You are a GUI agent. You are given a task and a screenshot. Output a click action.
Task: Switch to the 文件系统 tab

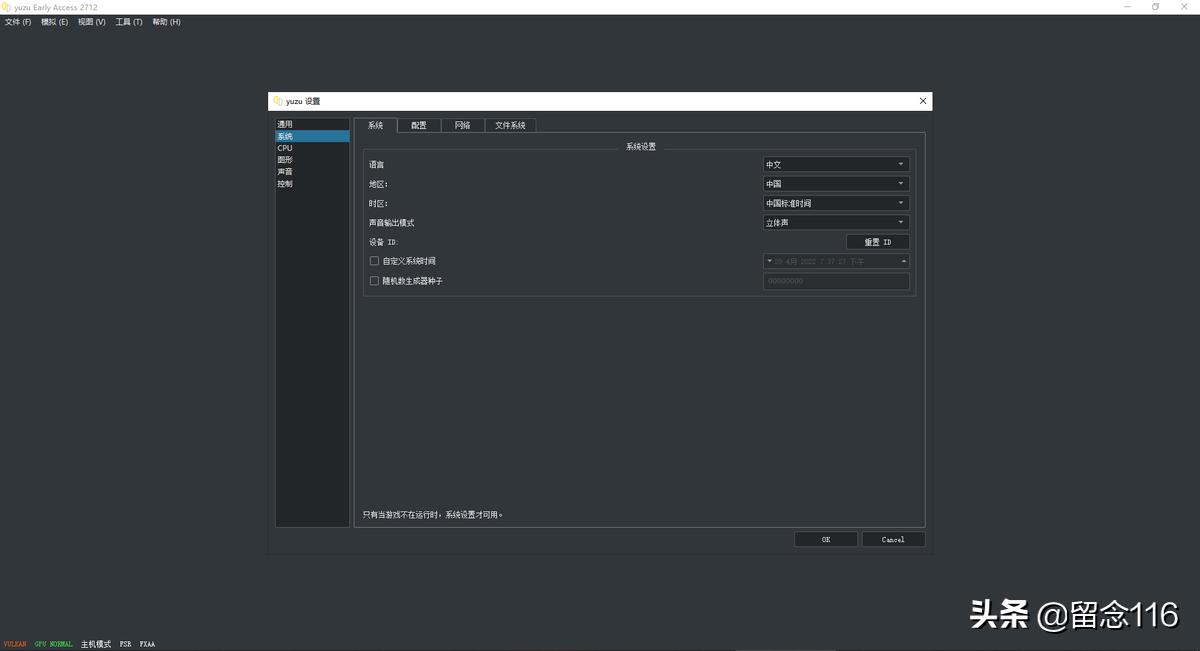tap(510, 126)
